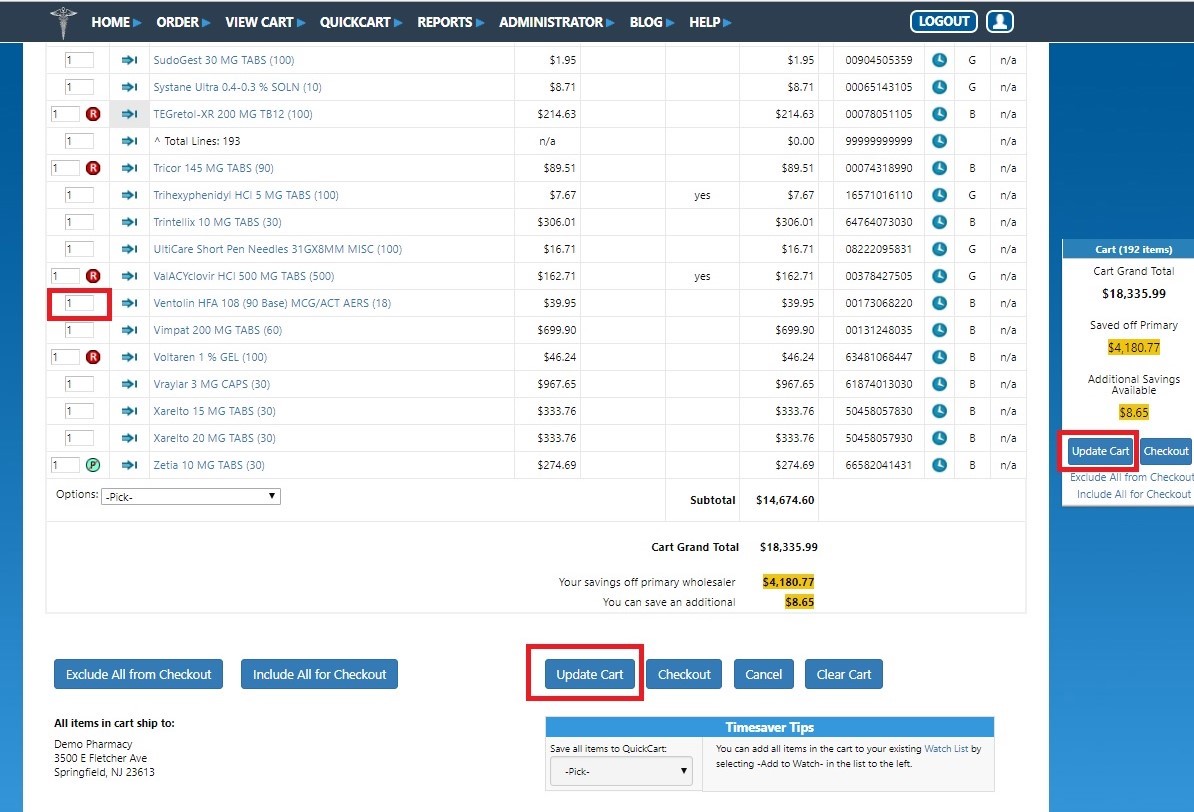1194x812 pixels.
Task: Open clock history icon for Total Lines row
Action: [940, 141]
